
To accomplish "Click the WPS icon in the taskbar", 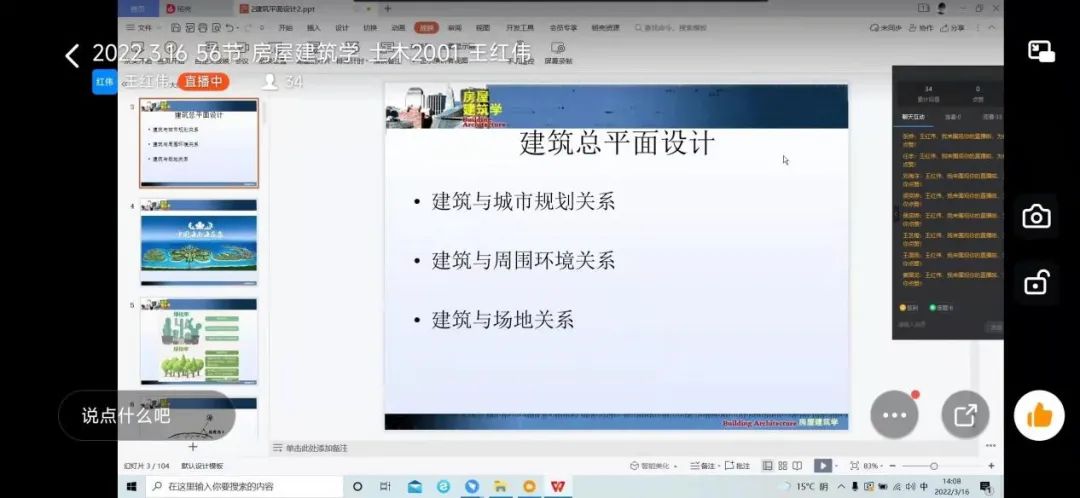I will 556,486.
